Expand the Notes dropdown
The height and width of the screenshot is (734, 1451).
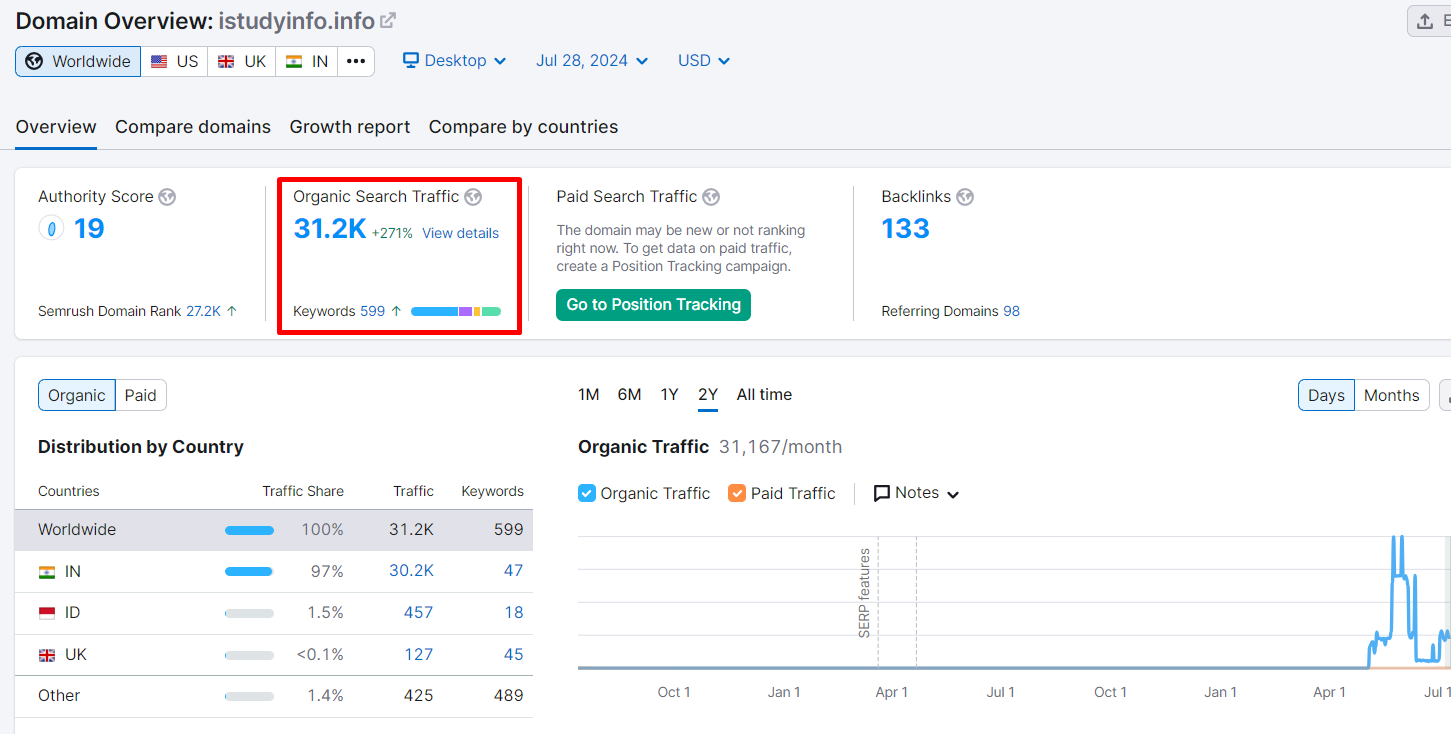click(917, 493)
